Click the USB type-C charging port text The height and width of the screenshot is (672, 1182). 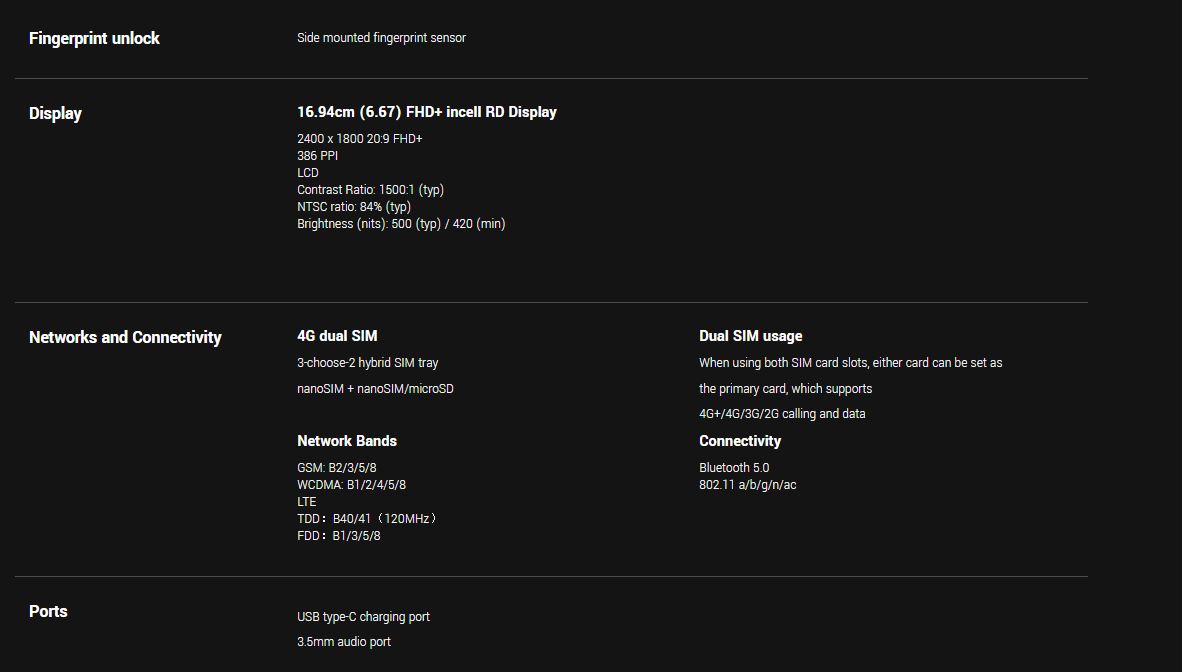click(363, 617)
